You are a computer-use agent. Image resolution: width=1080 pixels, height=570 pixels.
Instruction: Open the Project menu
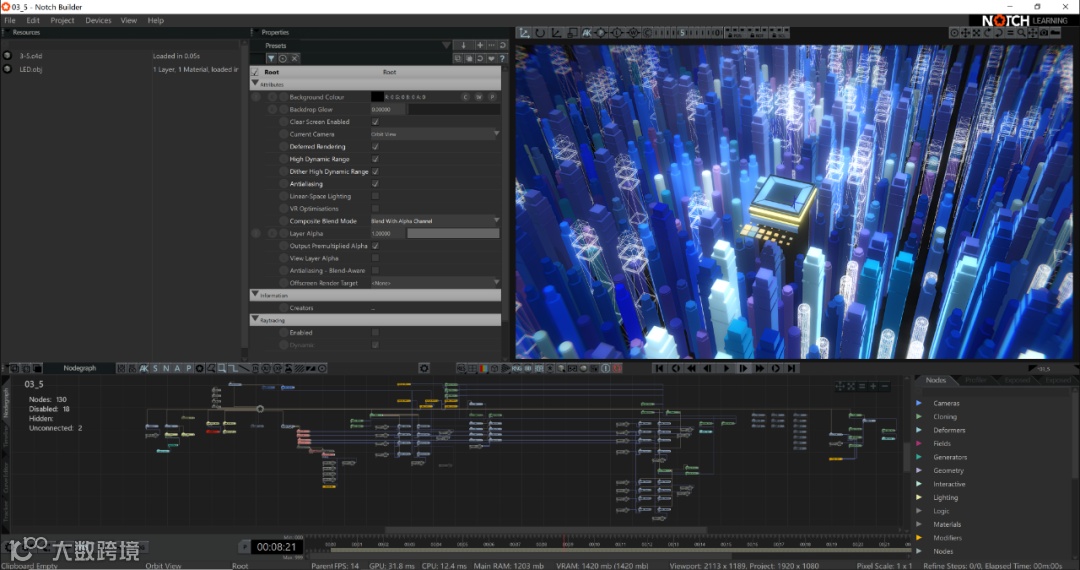point(62,21)
